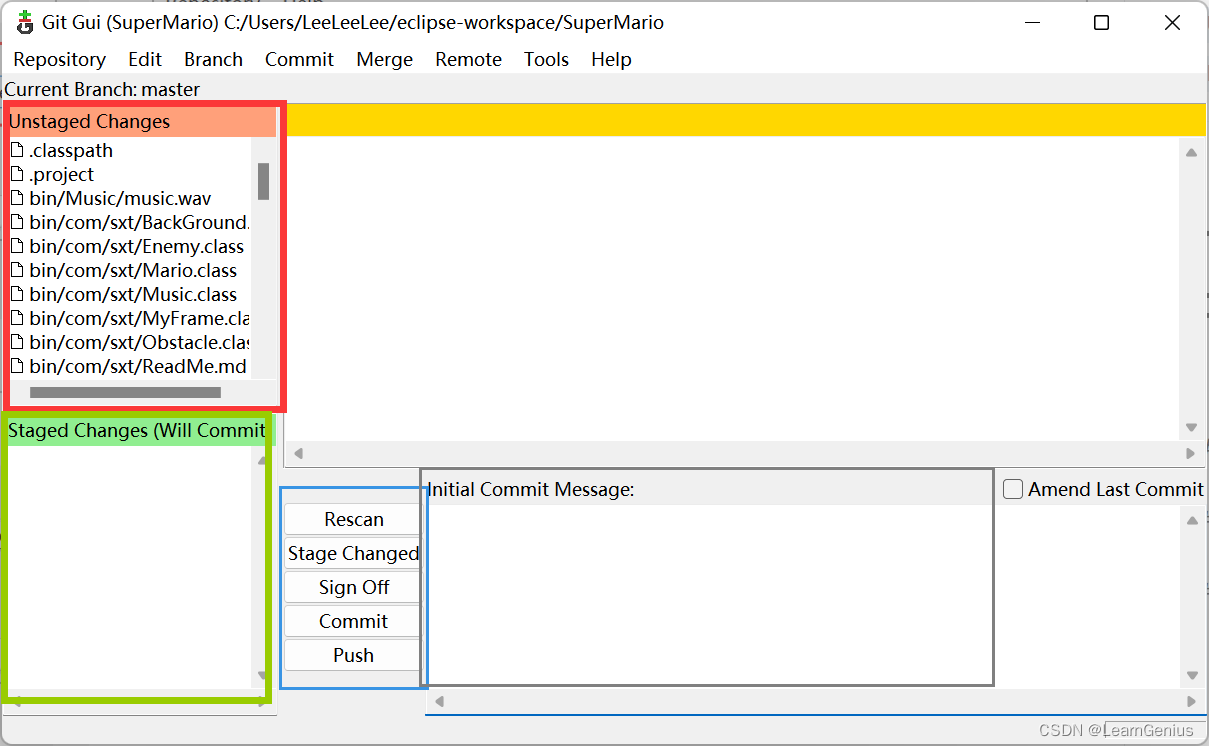Select bin/com/sxt/Enemy.class file name
The width and height of the screenshot is (1209, 746).
pos(137,247)
